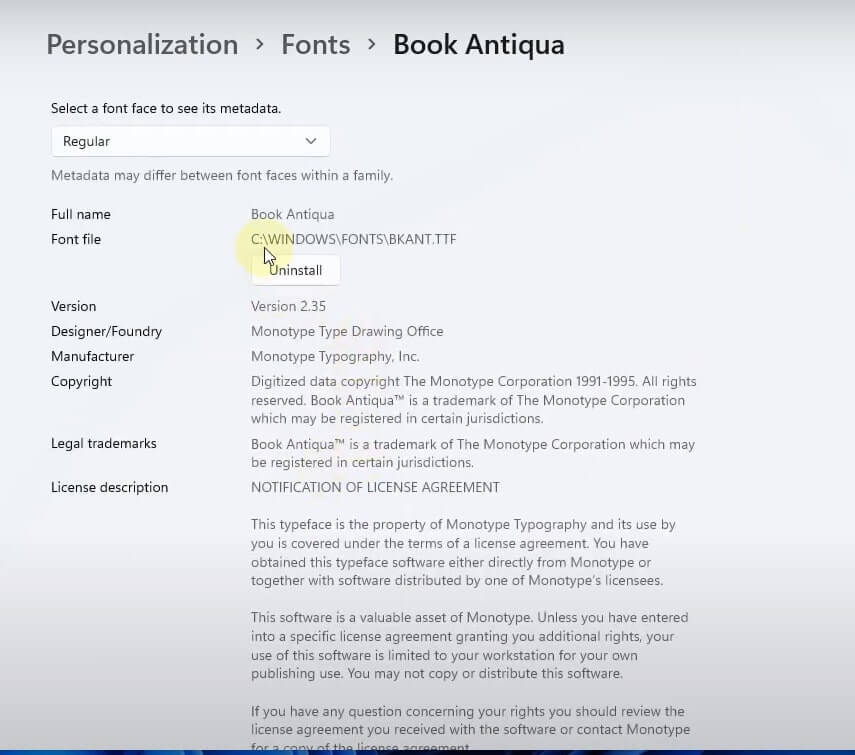Image resolution: width=855 pixels, height=755 pixels.
Task: Click the 'Select a font face' instruction label
Action: 166,108
